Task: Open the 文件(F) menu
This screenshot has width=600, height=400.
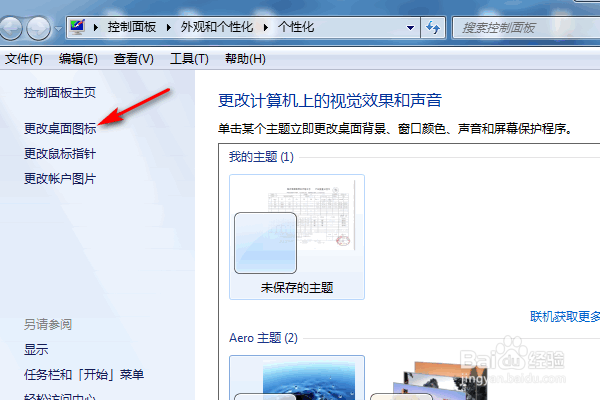Action: pos(24,59)
